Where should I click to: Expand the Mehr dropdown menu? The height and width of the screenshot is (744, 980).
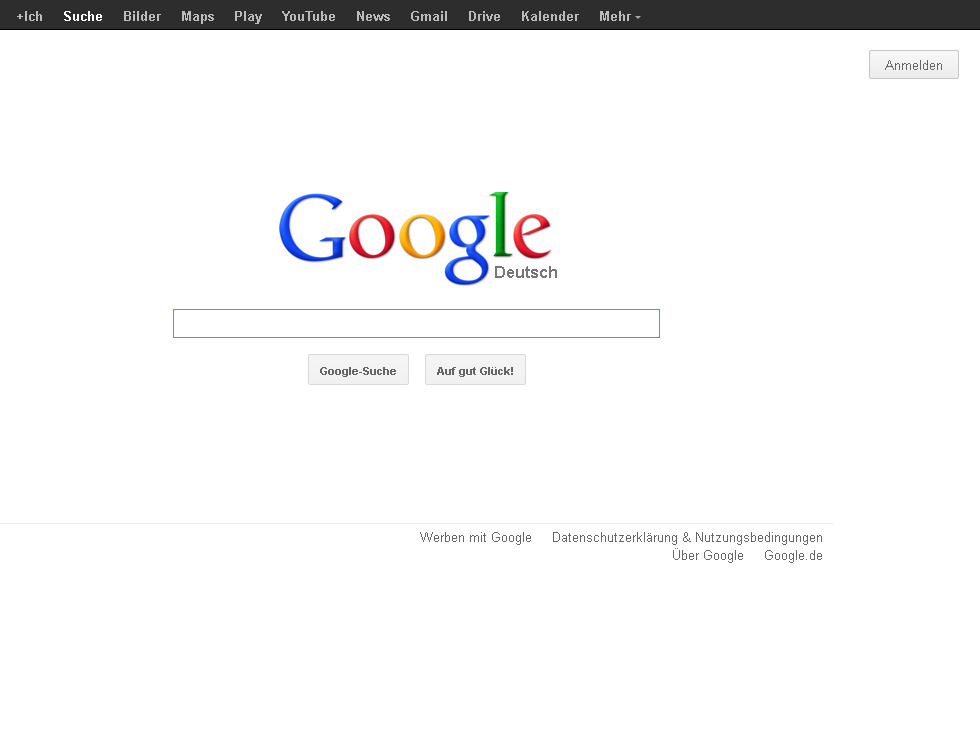[x=620, y=16]
